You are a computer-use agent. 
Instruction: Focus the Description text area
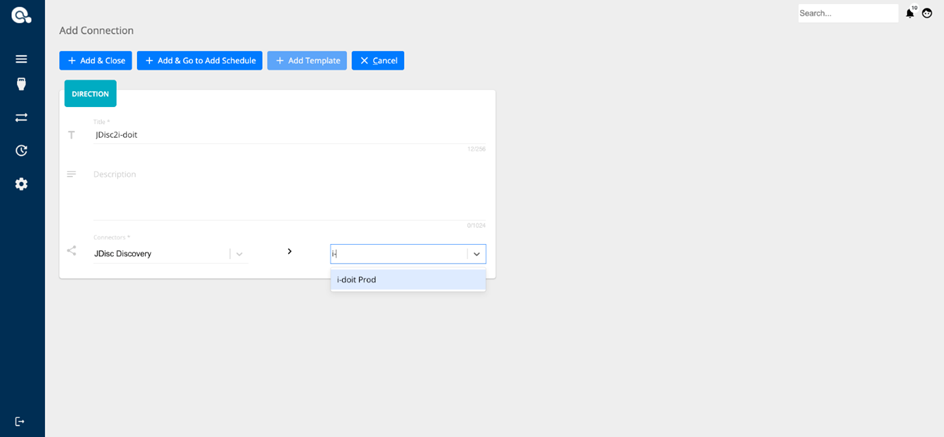click(288, 190)
